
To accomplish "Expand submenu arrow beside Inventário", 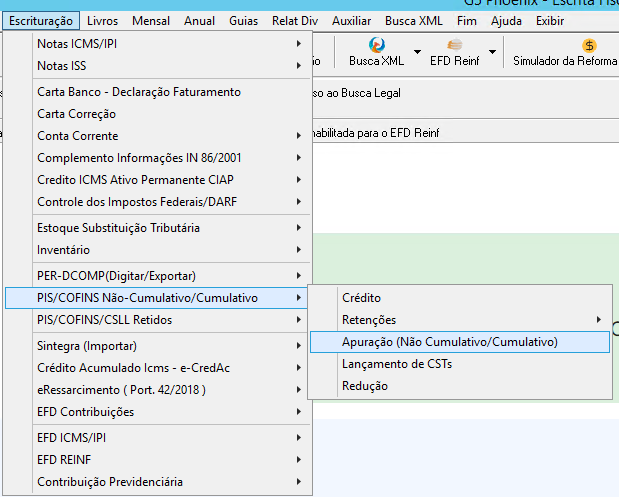I will 299,249.
